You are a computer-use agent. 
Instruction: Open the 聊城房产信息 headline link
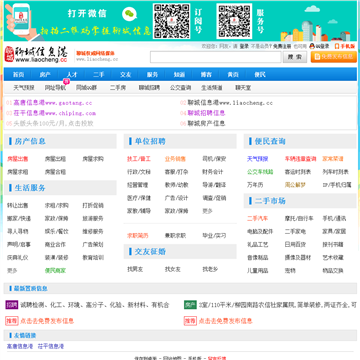pyautogui.click(x=206, y=123)
